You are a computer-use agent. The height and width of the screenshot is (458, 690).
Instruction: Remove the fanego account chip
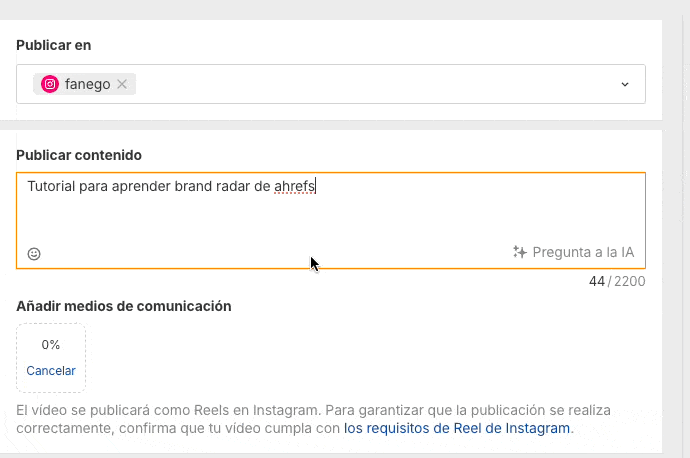(x=122, y=84)
